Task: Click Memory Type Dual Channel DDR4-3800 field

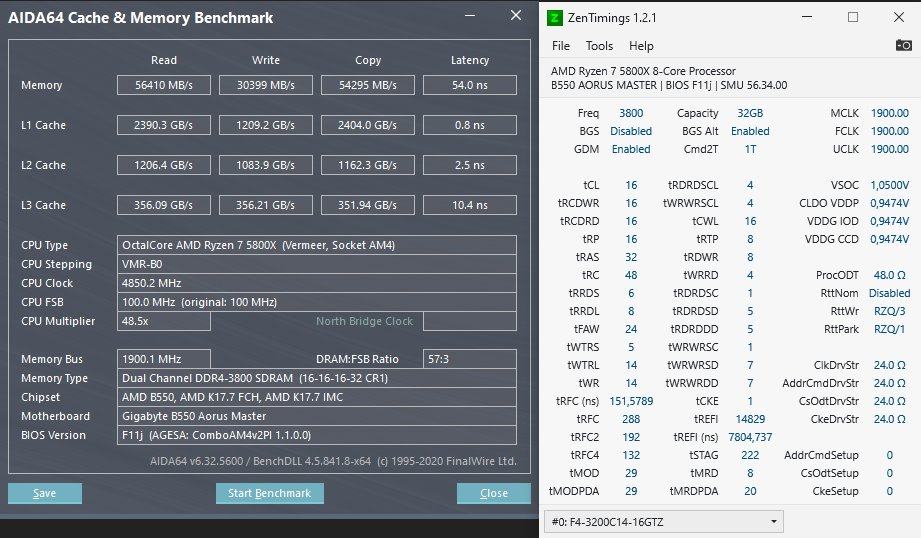Action: [x=317, y=378]
